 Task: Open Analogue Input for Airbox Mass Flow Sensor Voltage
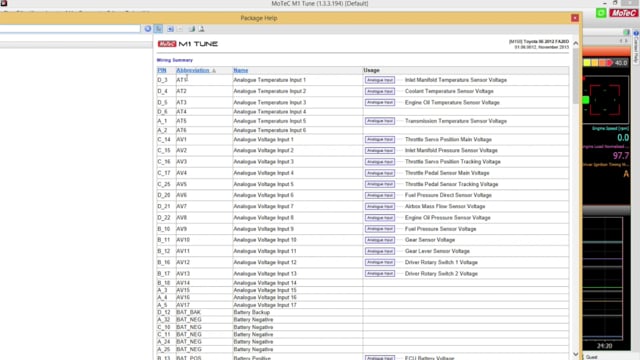pyautogui.click(x=380, y=207)
